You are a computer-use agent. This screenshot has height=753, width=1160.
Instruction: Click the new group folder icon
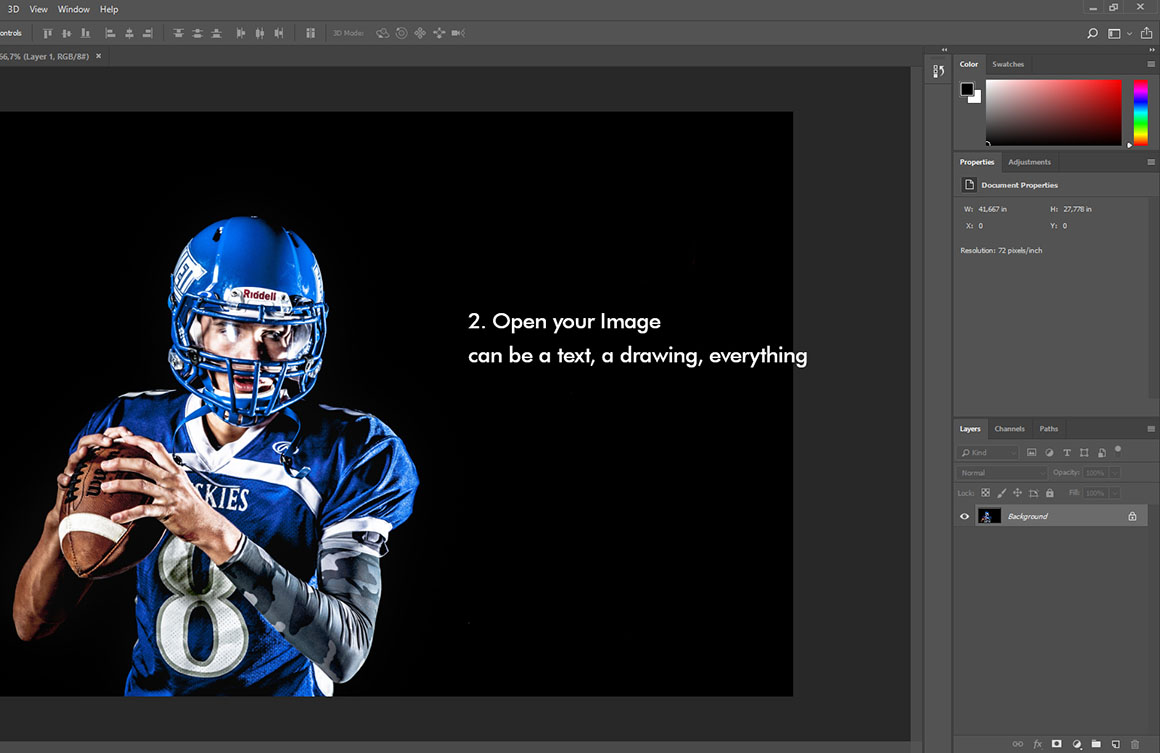pyautogui.click(x=1096, y=744)
